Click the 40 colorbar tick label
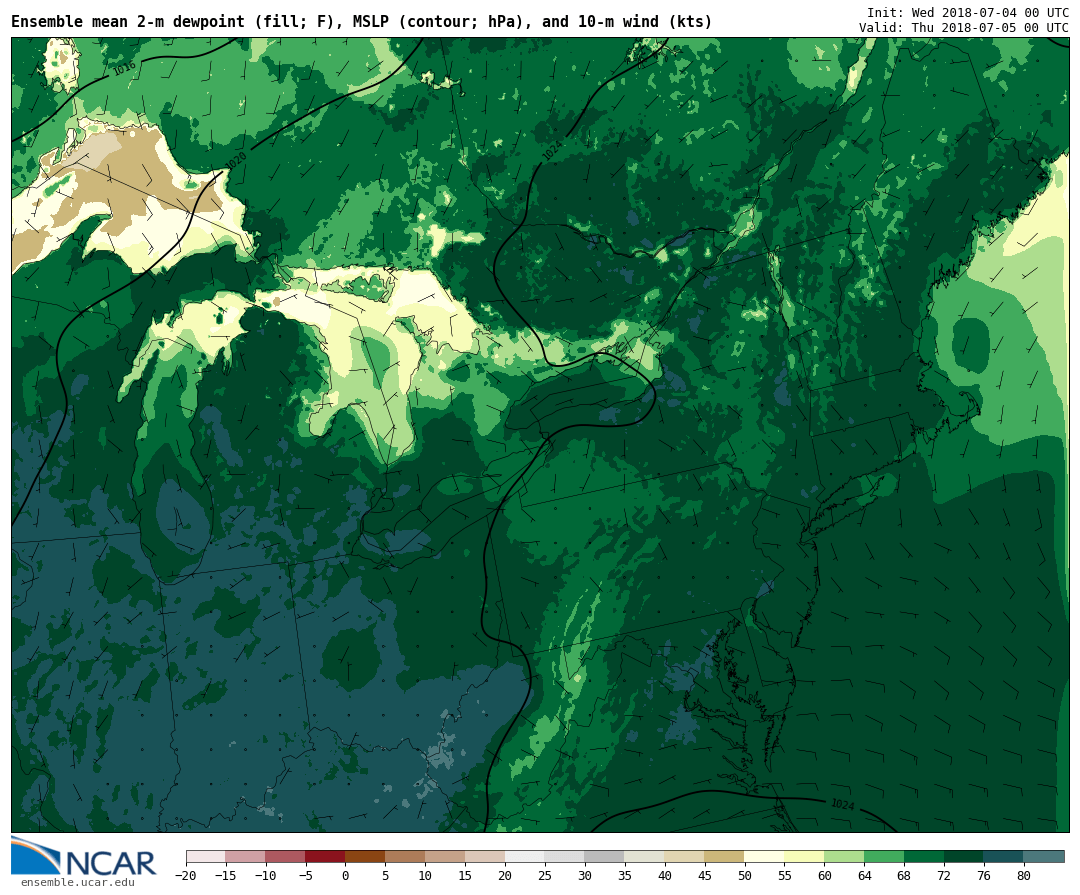The width and height of the screenshot is (1080, 895). 665,876
